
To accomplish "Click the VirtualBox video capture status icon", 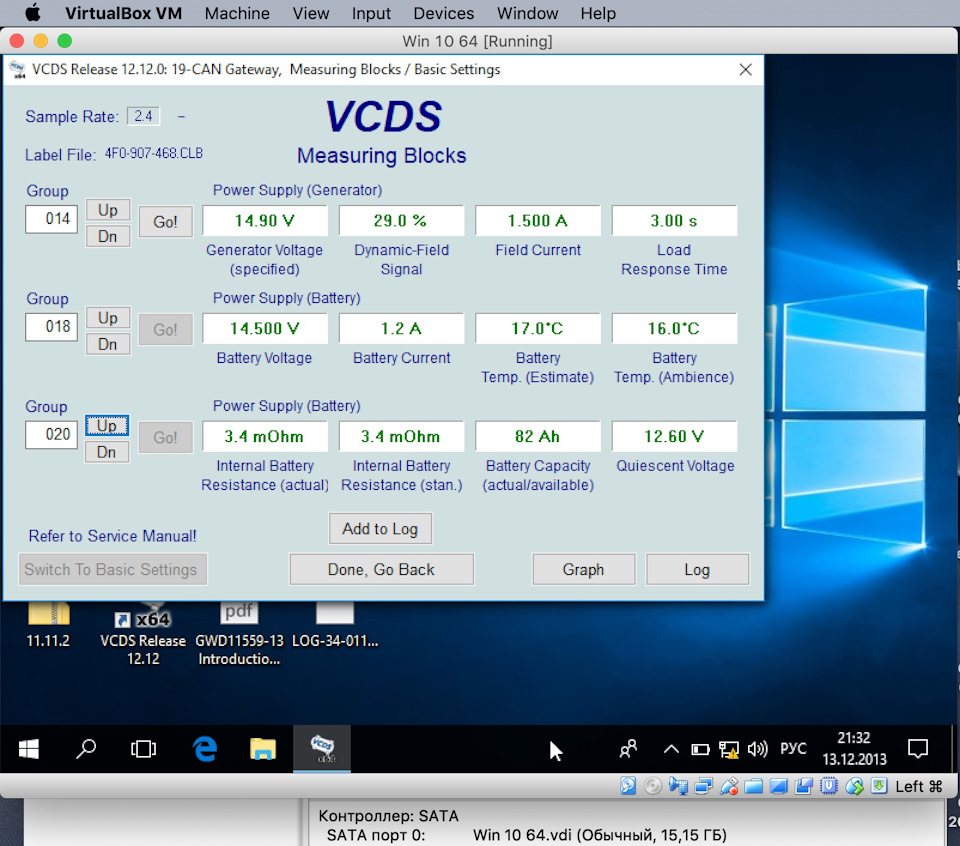I will pyautogui.click(x=804, y=785).
